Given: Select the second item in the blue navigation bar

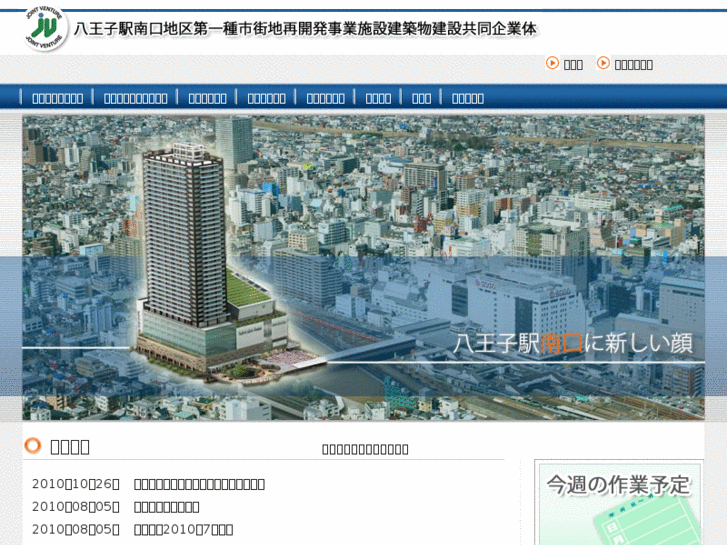Looking at the screenshot, I should tap(135, 98).
